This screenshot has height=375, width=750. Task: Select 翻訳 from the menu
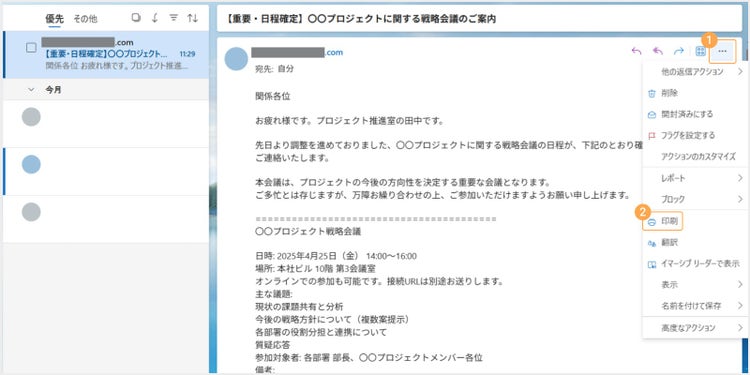tap(696, 243)
